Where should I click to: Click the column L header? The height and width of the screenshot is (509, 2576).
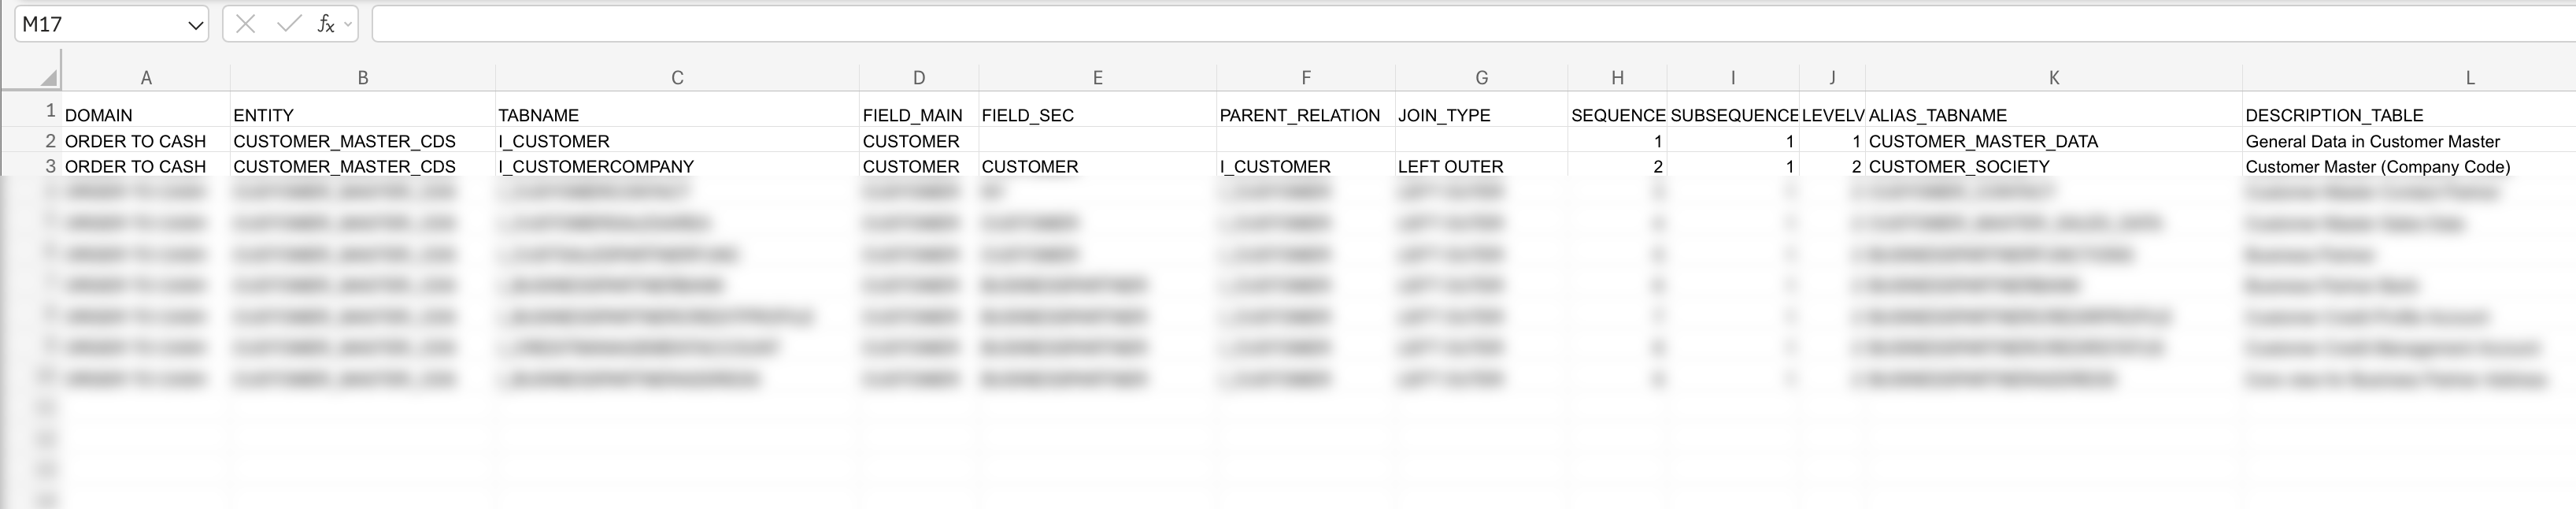[x=2470, y=76]
